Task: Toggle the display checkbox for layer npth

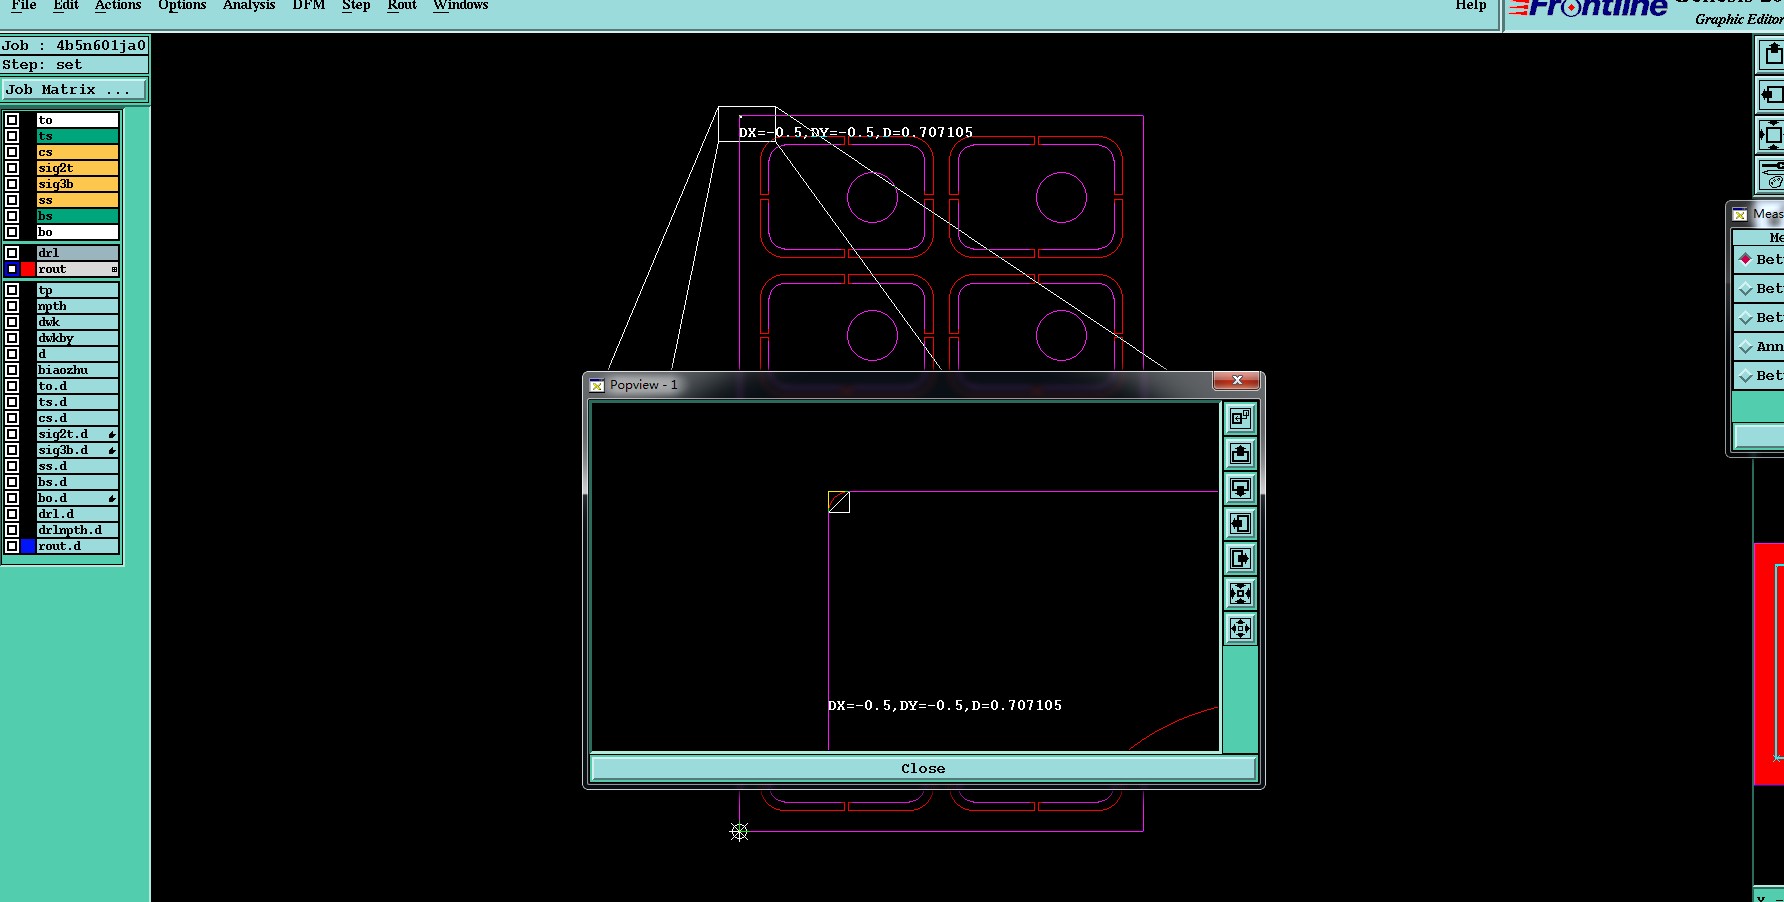Action: click(12, 306)
